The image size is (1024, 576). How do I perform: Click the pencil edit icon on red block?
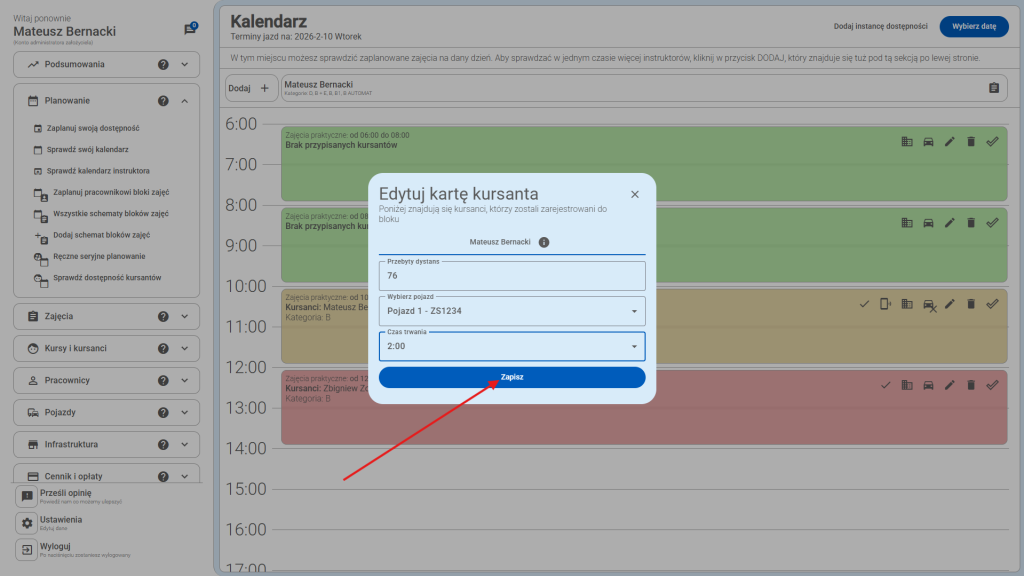click(x=950, y=385)
